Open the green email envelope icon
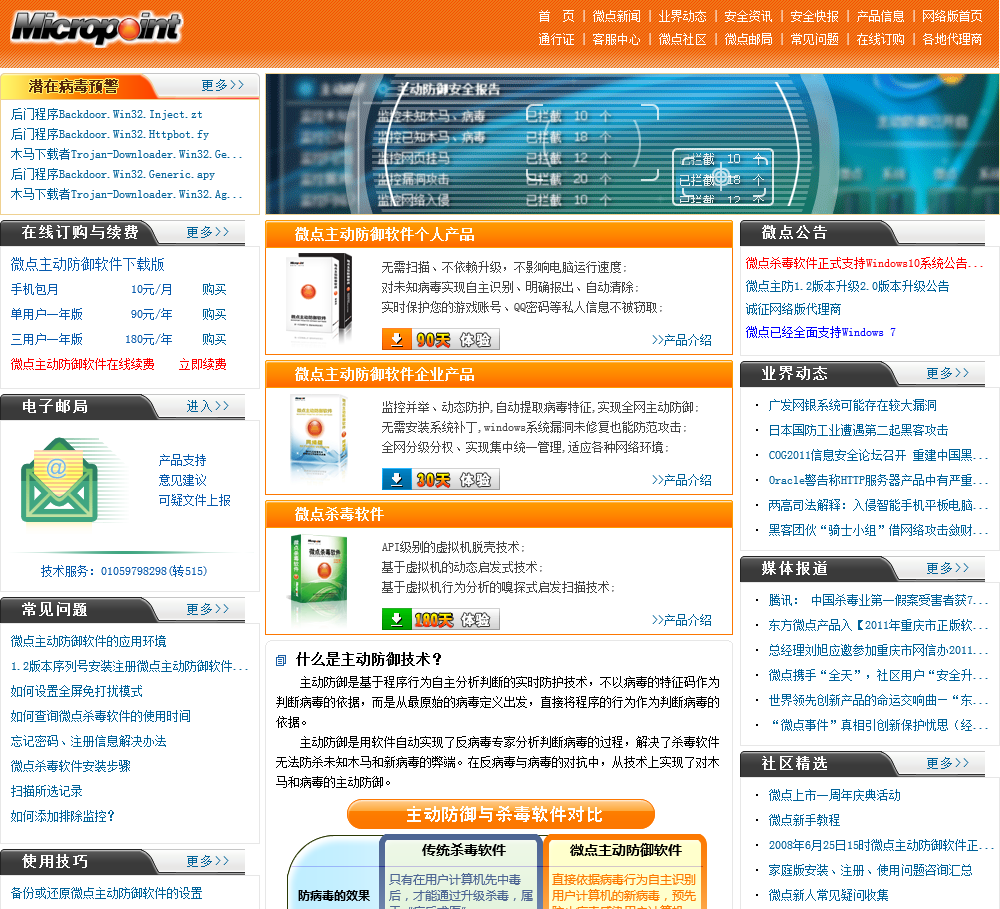The height and width of the screenshot is (909, 1000). (x=59, y=480)
